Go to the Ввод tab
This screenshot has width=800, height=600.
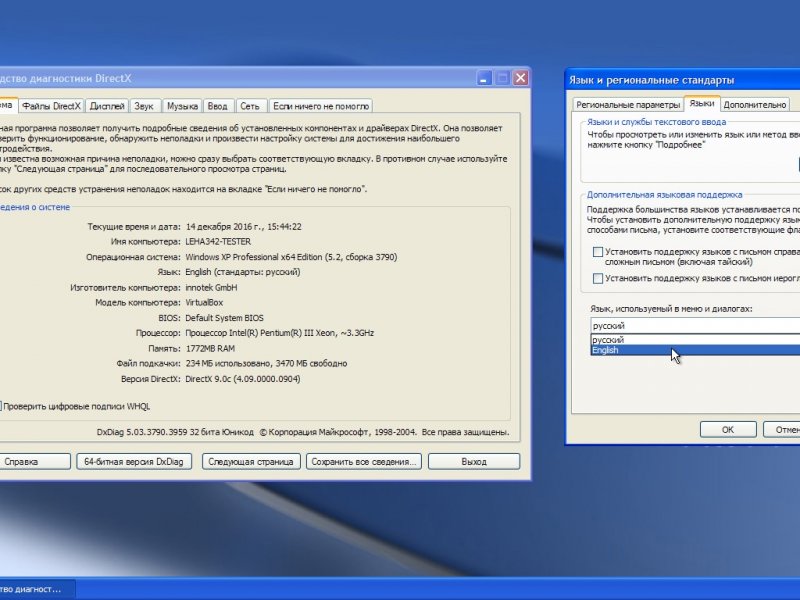218,106
